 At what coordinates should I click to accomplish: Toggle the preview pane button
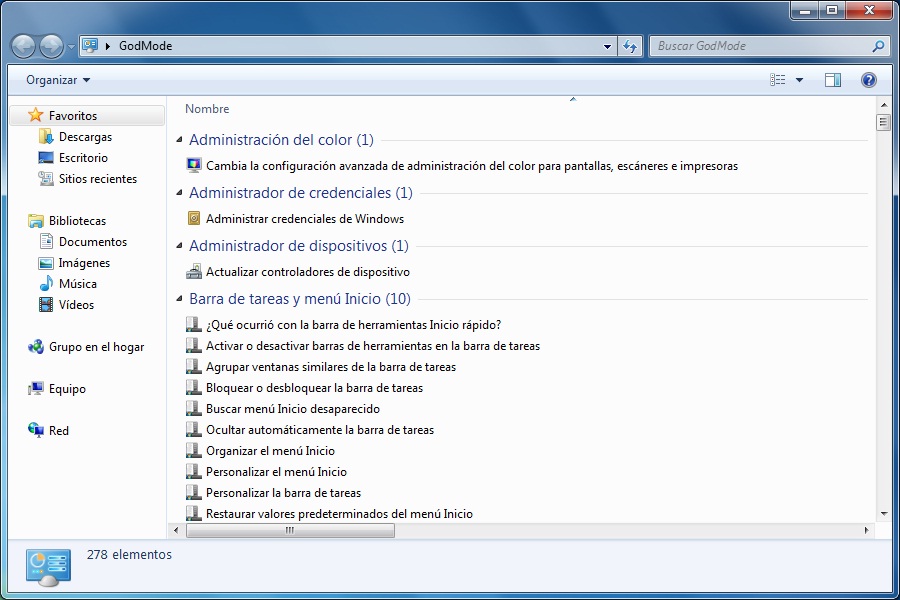coord(833,80)
